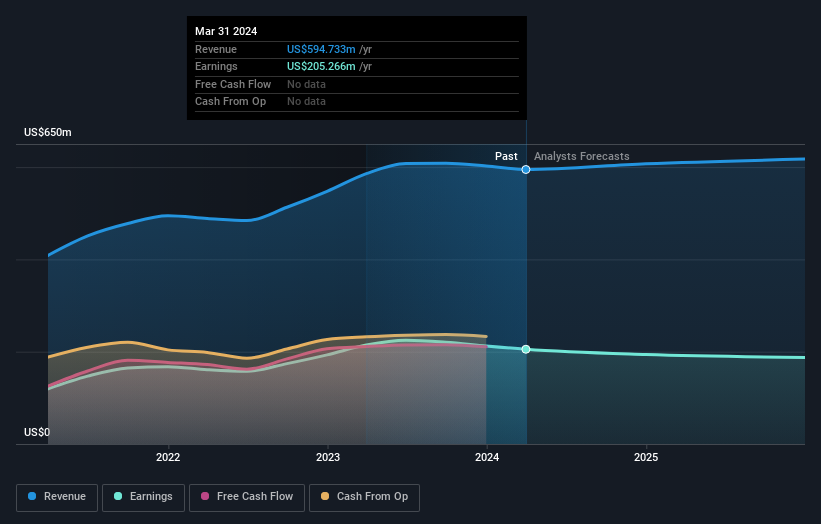Click the Free Cash Flow No data value
The height and width of the screenshot is (524, 821).
pos(306,84)
